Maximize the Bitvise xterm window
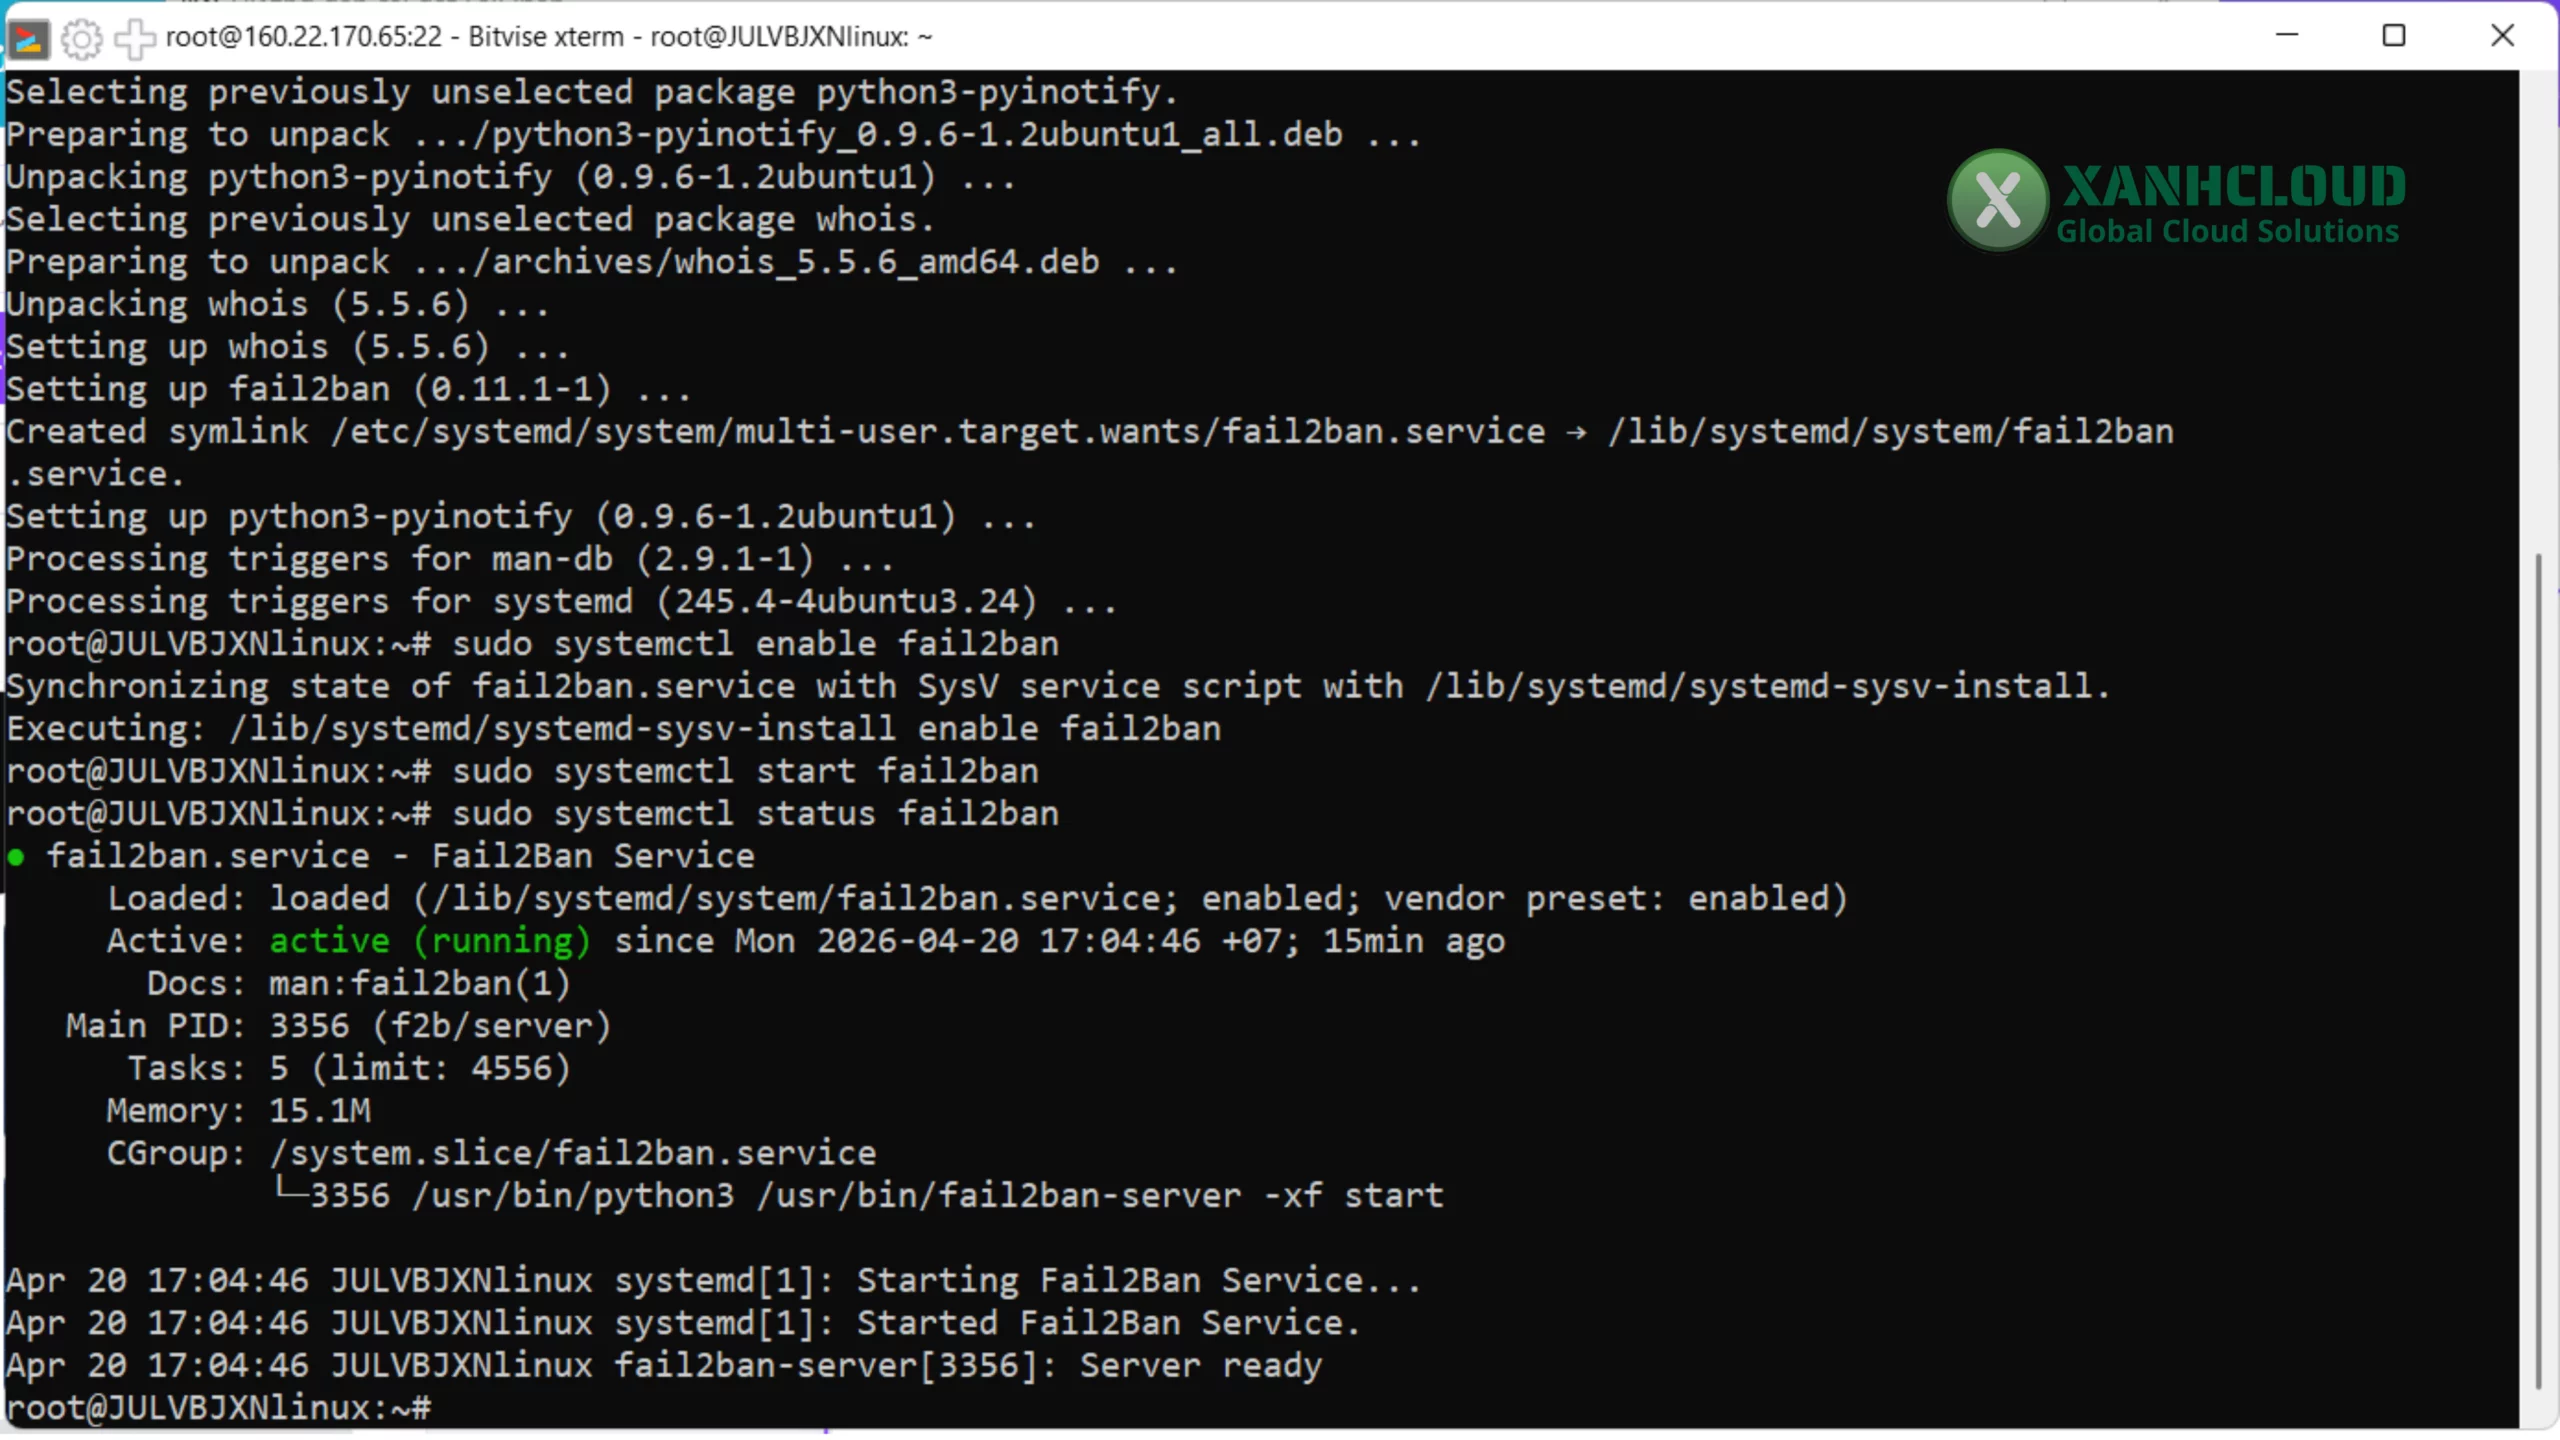2560x1440 pixels. pos(2394,36)
